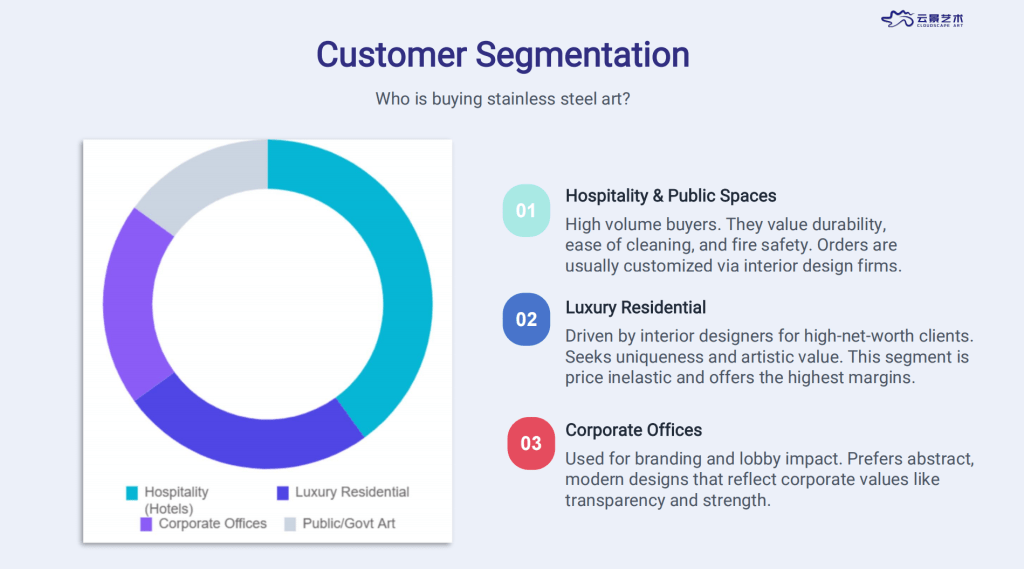Screen dimensions: 1024x569
Task: Toggle Public/Govt Art legend label
Action: click(349, 523)
